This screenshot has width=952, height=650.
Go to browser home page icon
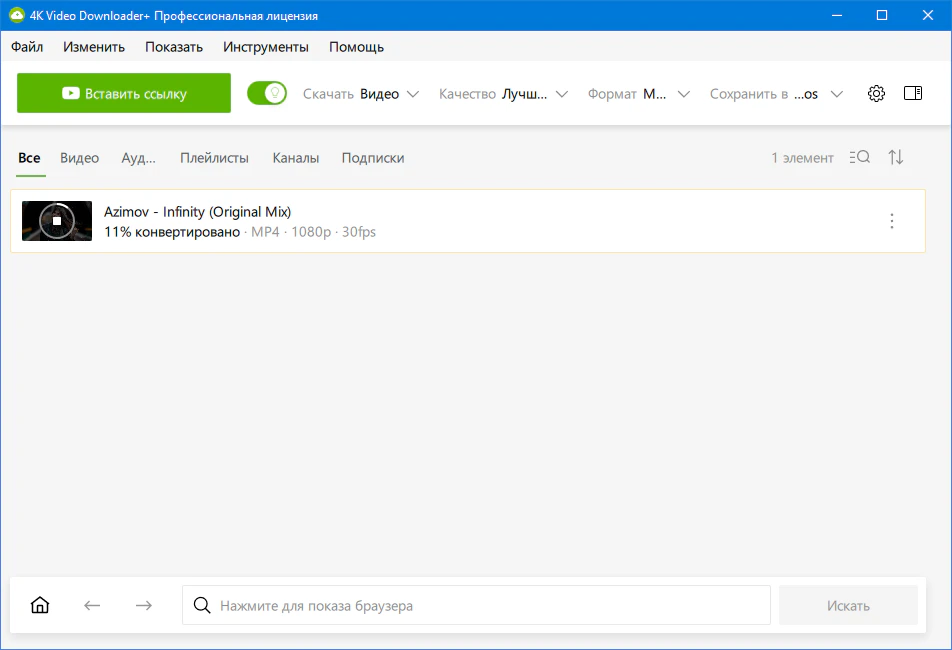click(40, 605)
